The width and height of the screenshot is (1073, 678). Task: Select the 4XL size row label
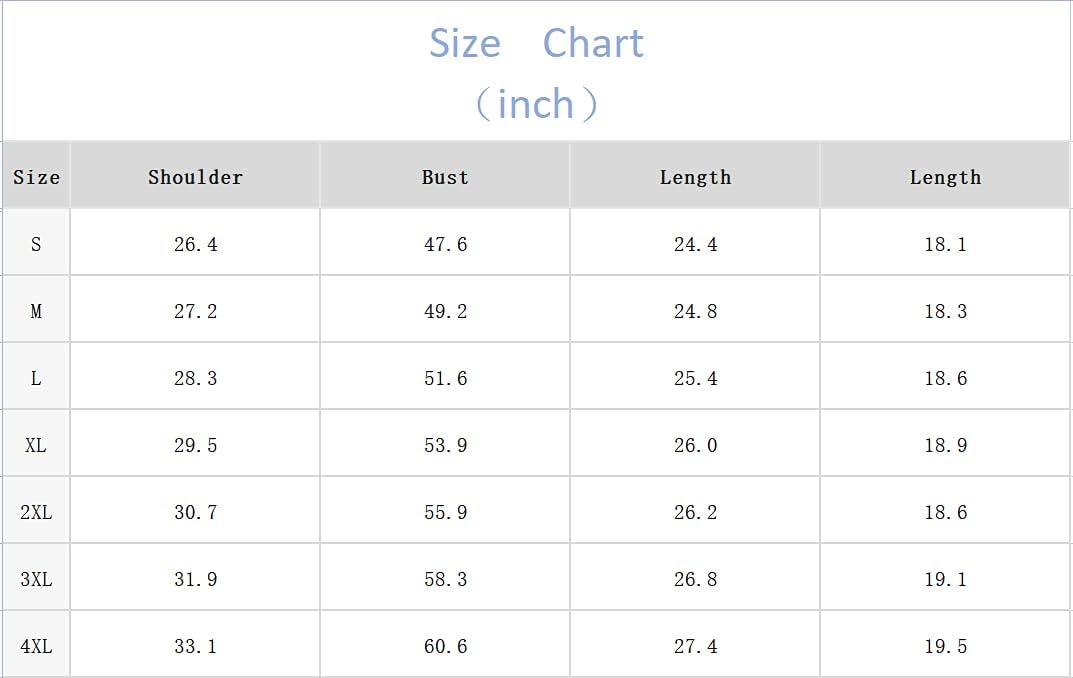point(36,647)
